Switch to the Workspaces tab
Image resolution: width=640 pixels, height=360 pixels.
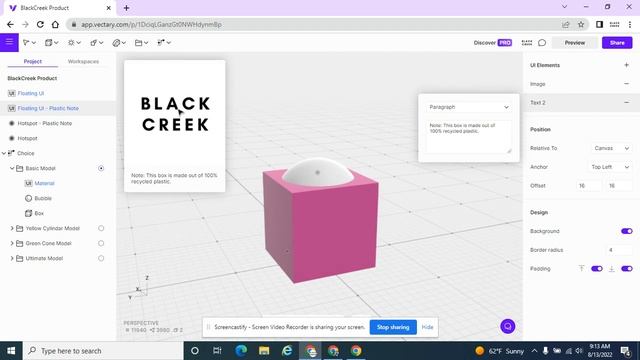click(83, 61)
